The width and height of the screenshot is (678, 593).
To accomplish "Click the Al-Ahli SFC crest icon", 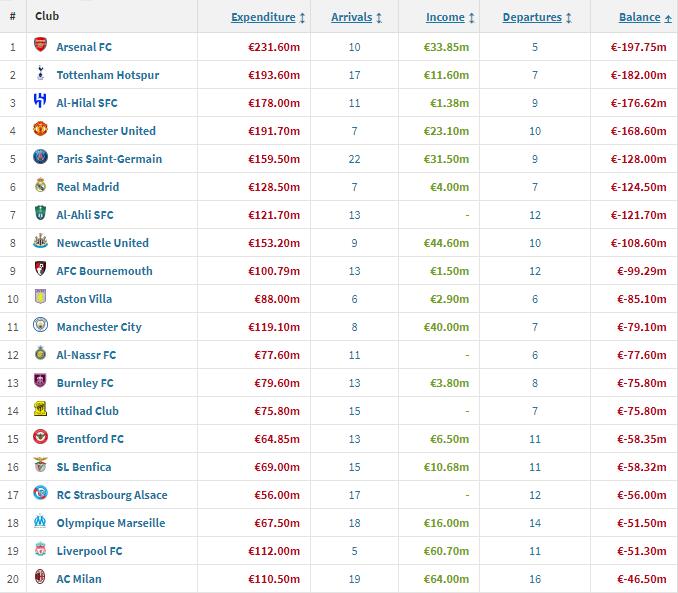I will pyautogui.click(x=40, y=212).
